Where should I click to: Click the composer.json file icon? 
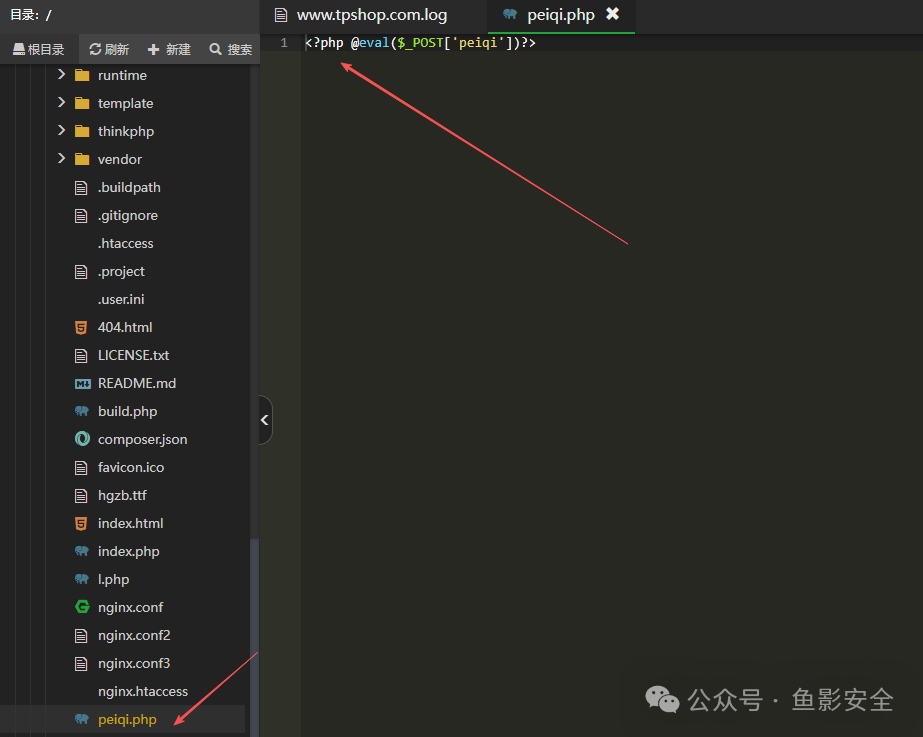pos(82,439)
